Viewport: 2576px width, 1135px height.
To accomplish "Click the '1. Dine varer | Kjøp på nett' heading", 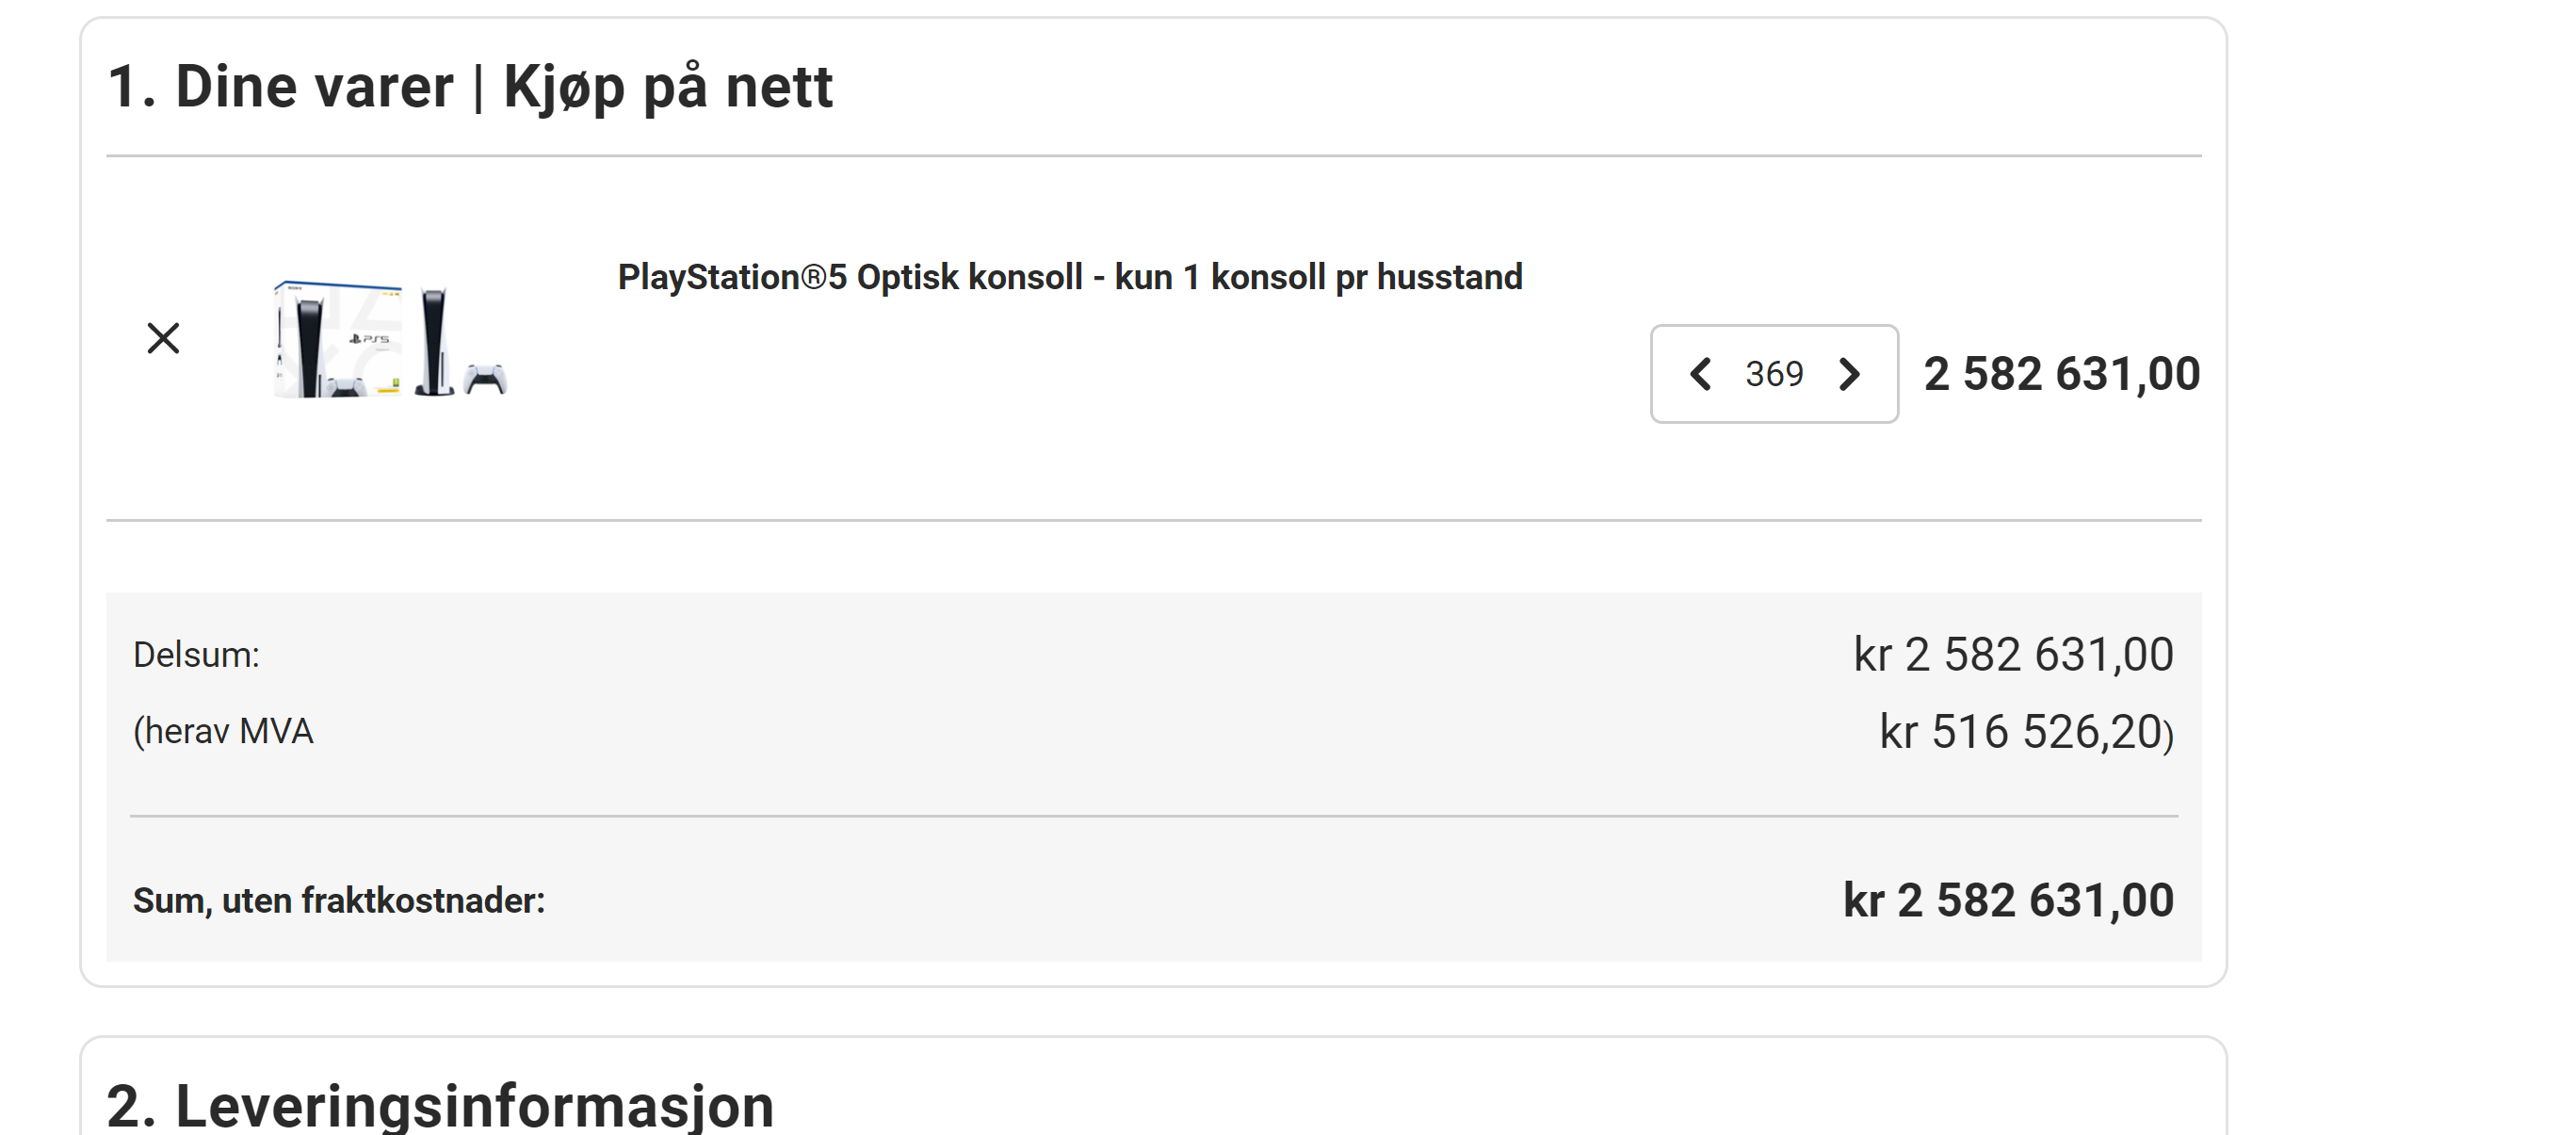I will tap(469, 87).
